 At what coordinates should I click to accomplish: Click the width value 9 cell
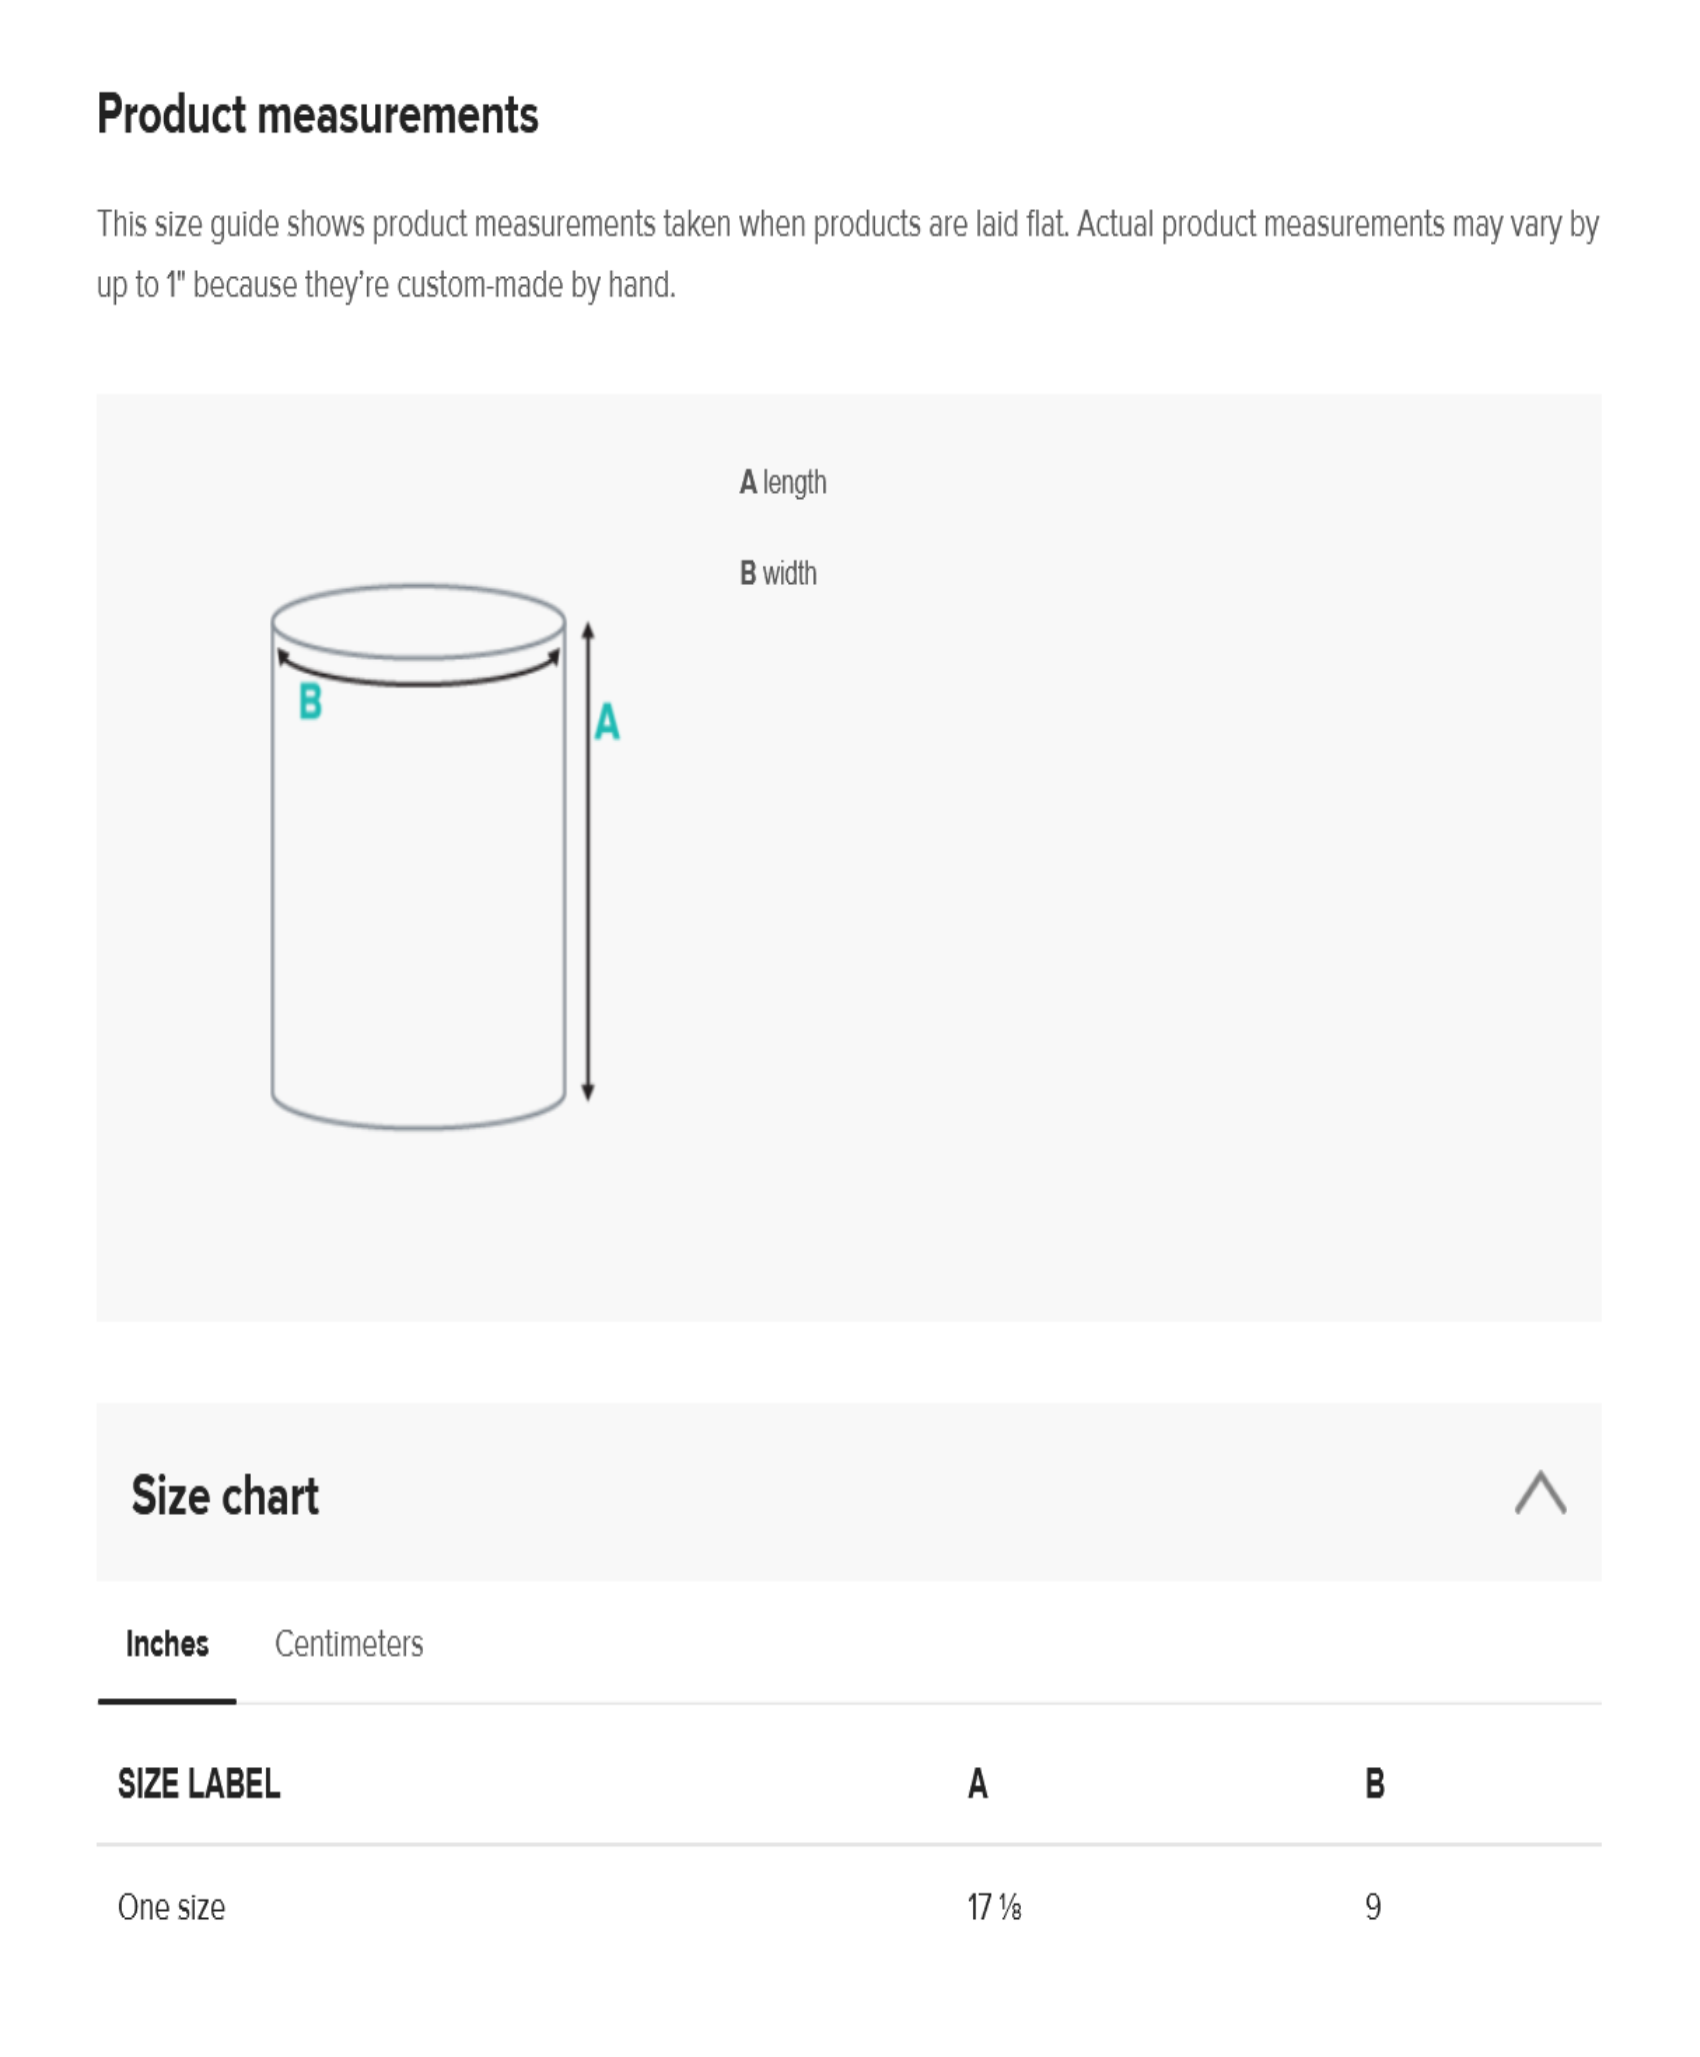(1373, 1907)
